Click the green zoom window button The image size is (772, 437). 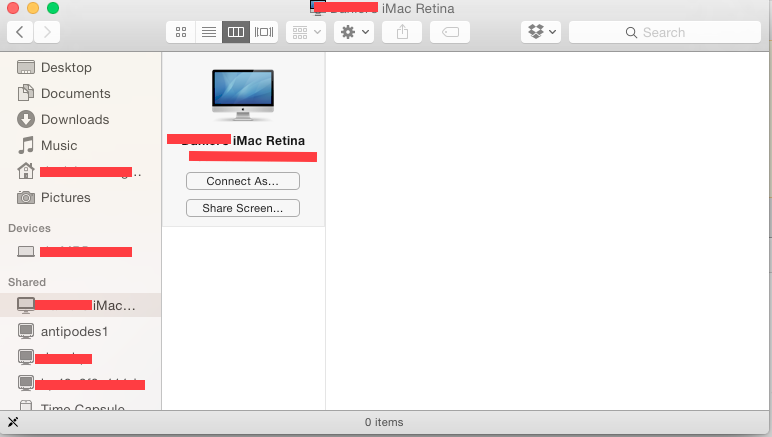point(53,8)
